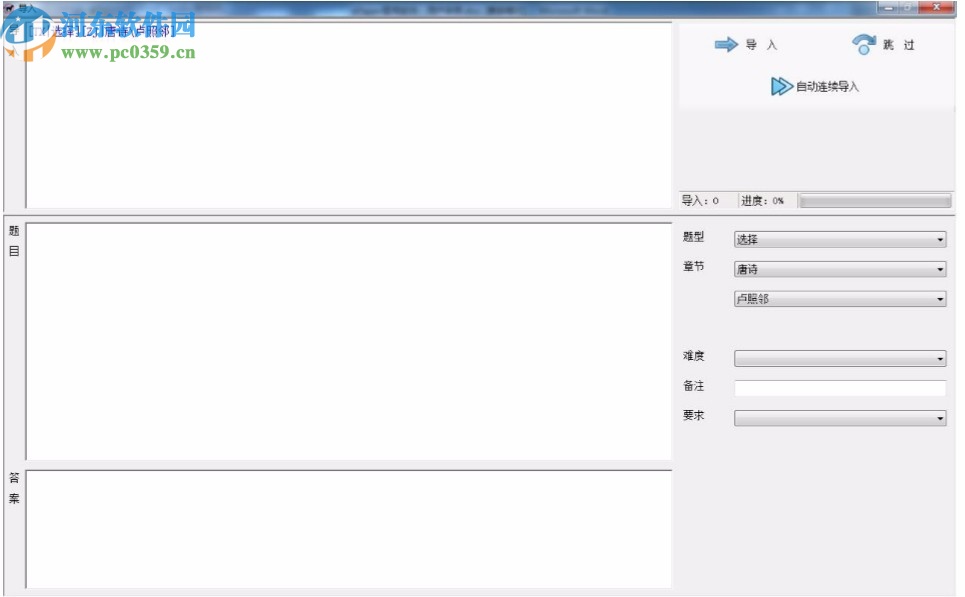Minimize the import window
Viewport: 965px width, 597px height.
pos(887,7)
